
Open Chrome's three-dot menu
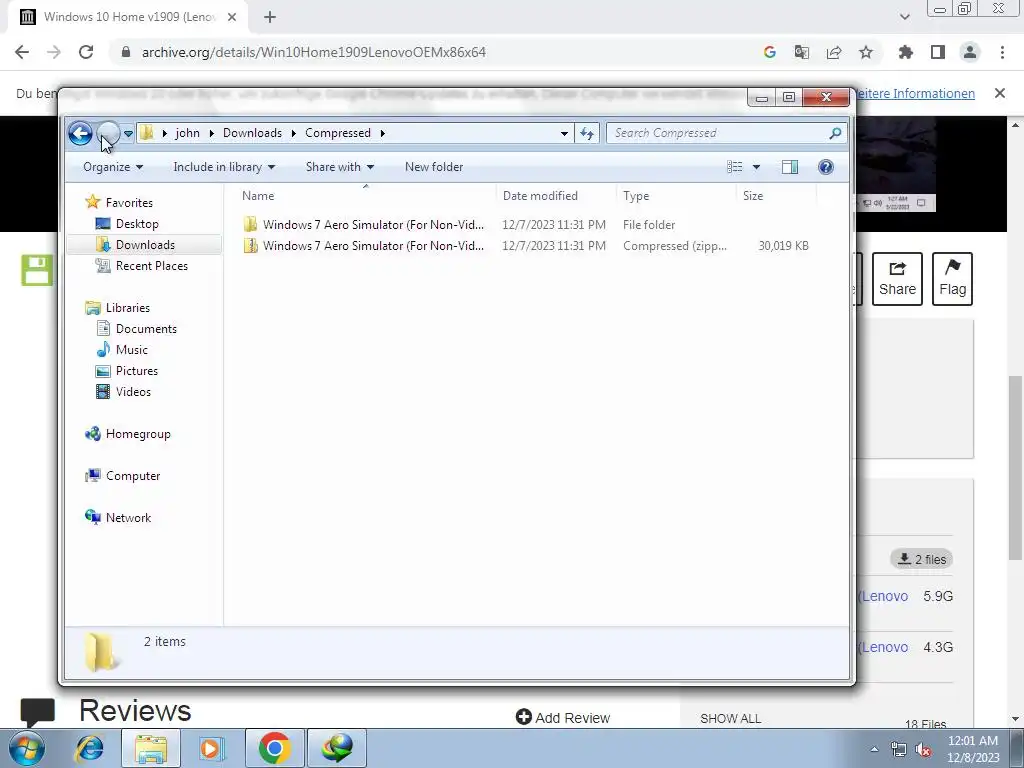(1002, 52)
